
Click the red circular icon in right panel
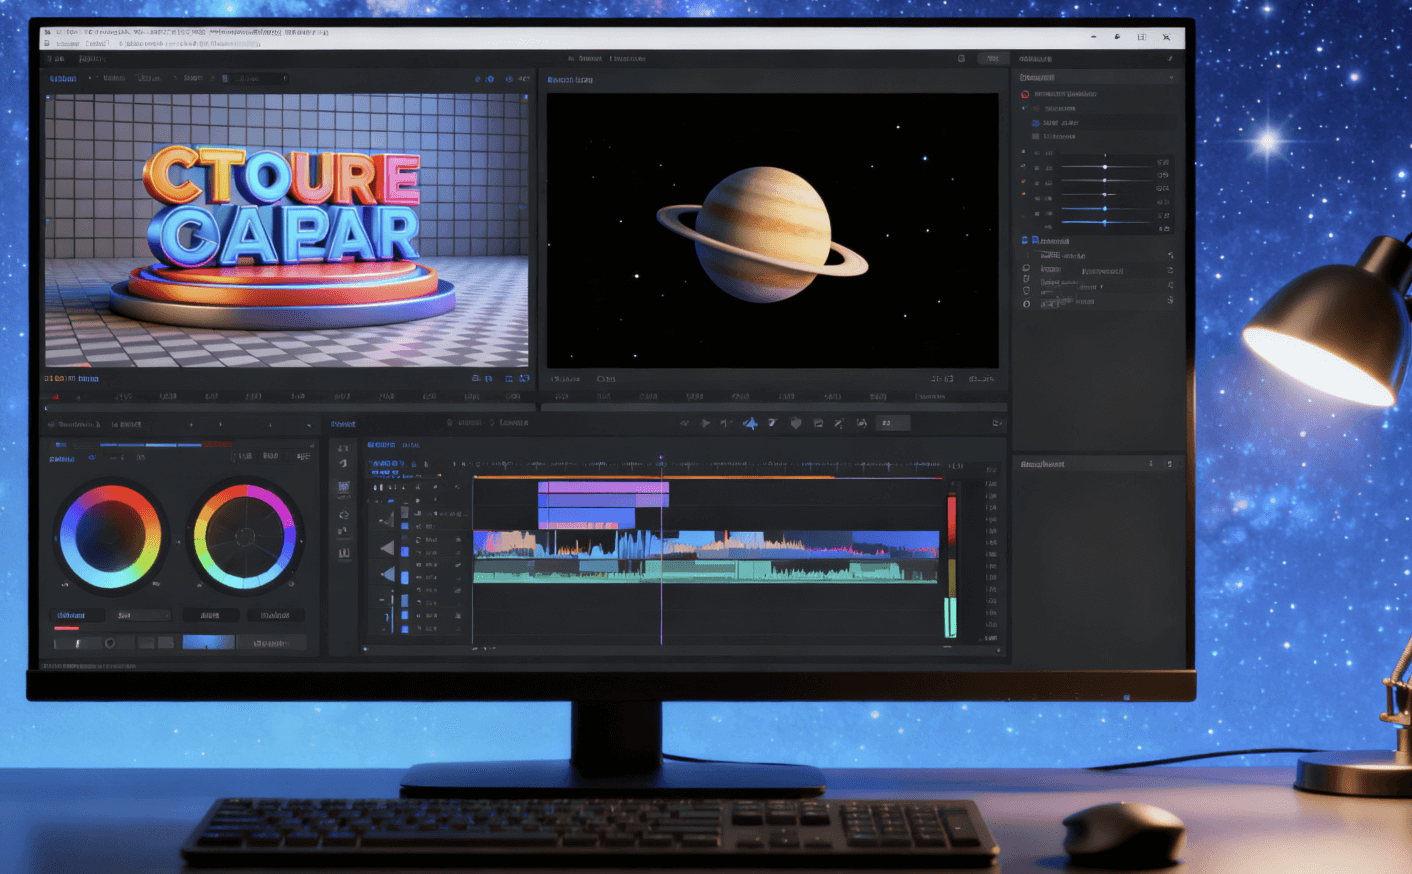tap(1025, 94)
